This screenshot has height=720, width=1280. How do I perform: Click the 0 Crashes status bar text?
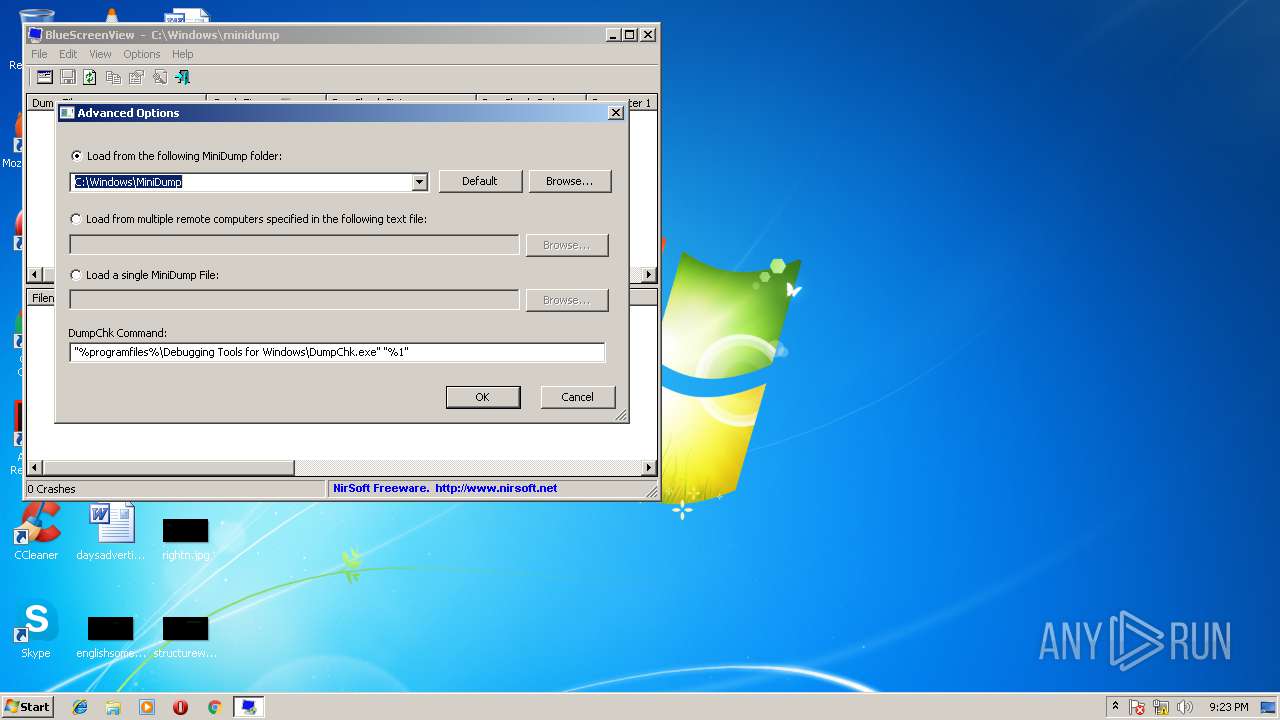(x=51, y=489)
